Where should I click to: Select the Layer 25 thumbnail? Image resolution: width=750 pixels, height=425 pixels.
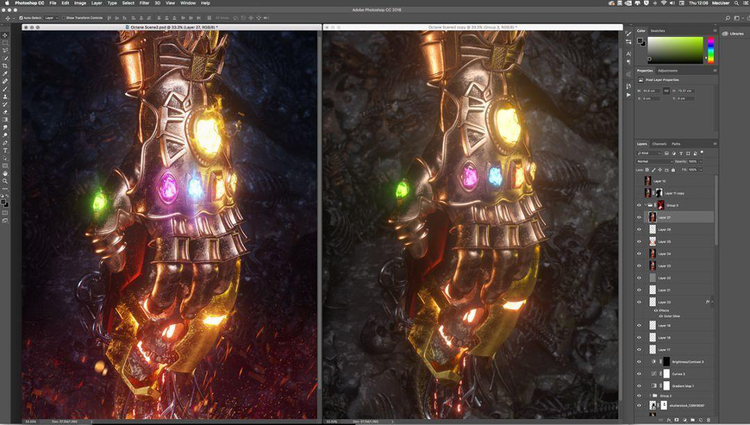click(x=652, y=241)
